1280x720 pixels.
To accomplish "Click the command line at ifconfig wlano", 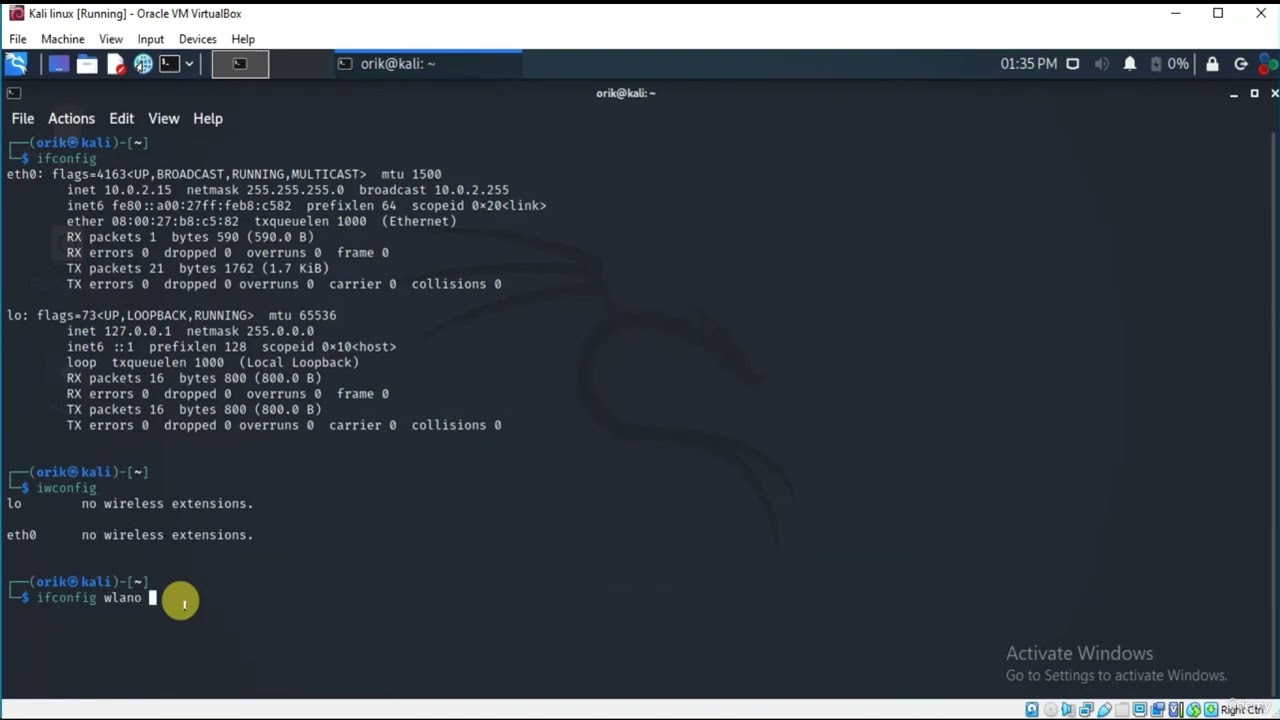I will coord(89,597).
